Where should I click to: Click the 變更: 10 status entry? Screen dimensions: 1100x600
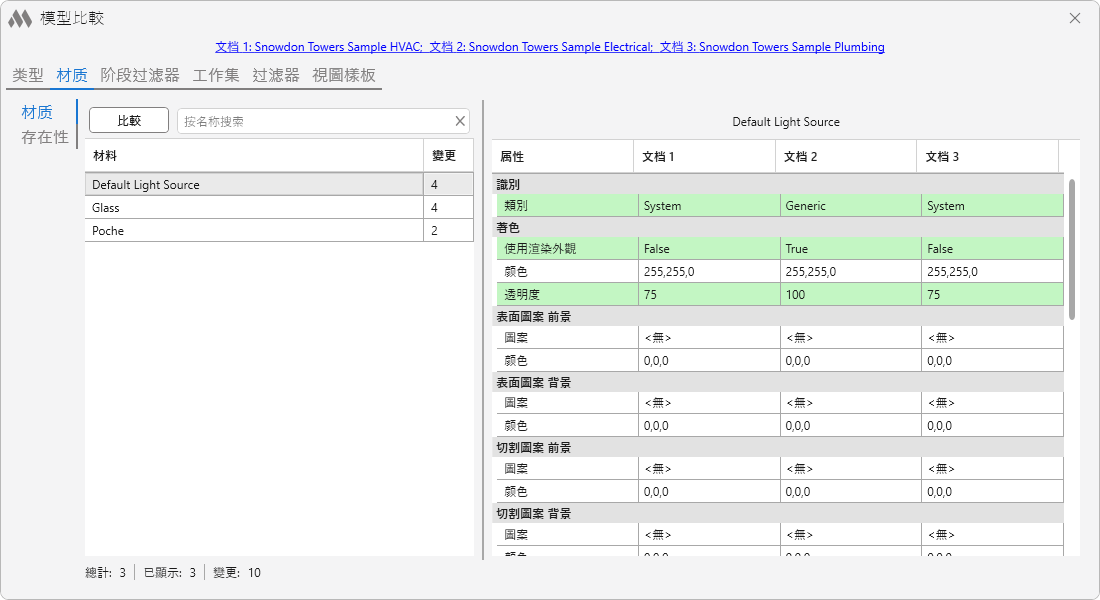point(236,573)
